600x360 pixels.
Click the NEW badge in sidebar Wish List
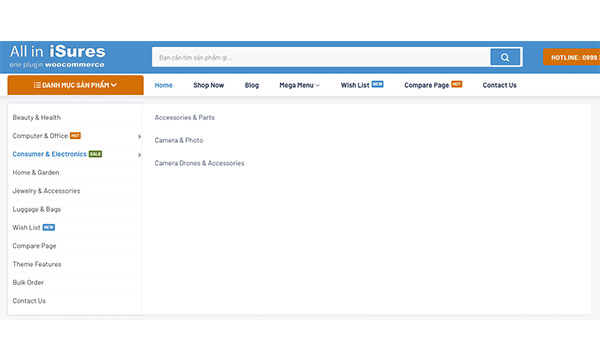click(x=49, y=227)
